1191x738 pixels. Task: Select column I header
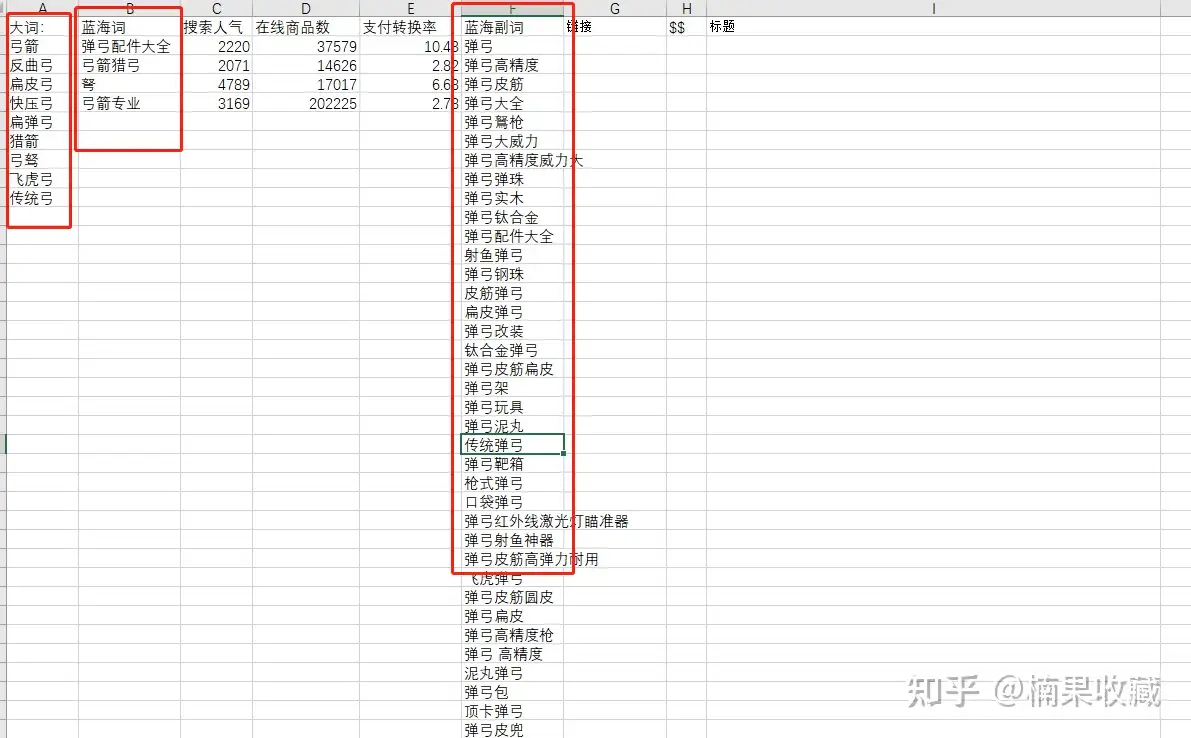934,8
